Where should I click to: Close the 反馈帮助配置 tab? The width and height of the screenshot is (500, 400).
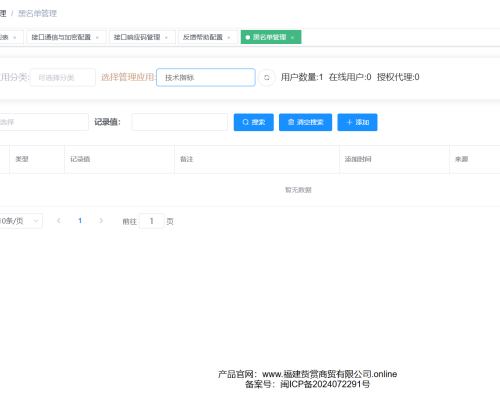(229, 38)
